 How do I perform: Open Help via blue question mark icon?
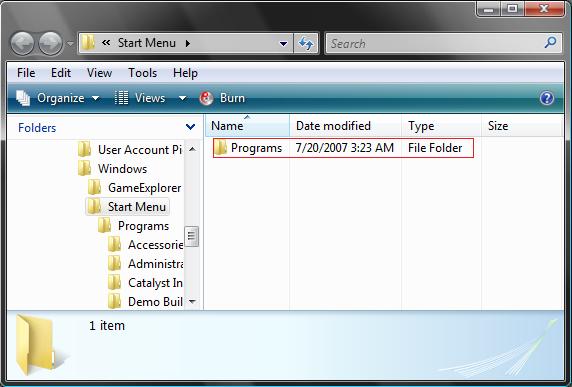click(x=546, y=98)
